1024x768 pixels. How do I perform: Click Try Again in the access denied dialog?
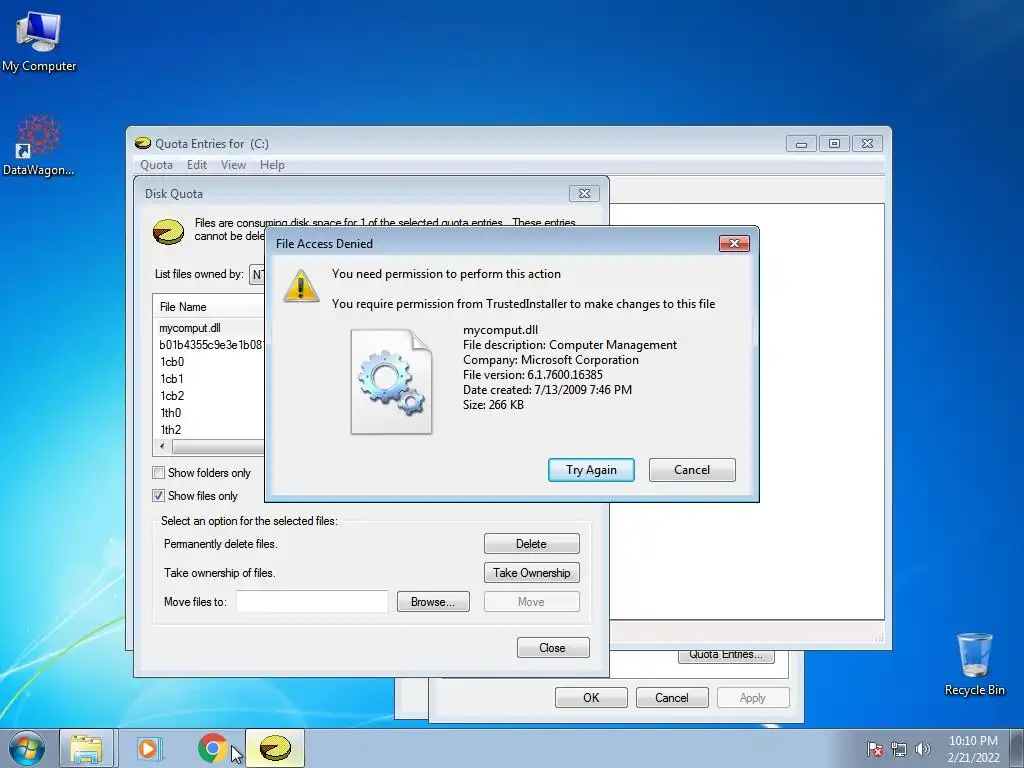591,470
